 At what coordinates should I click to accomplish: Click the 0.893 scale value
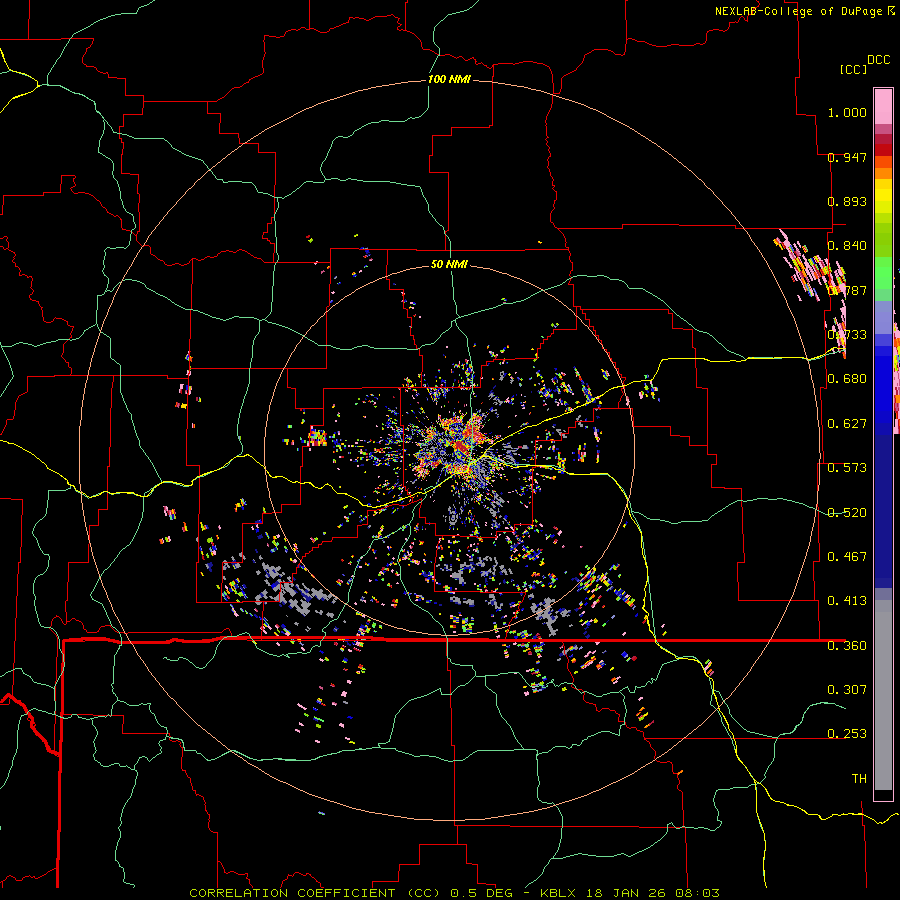tap(847, 201)
